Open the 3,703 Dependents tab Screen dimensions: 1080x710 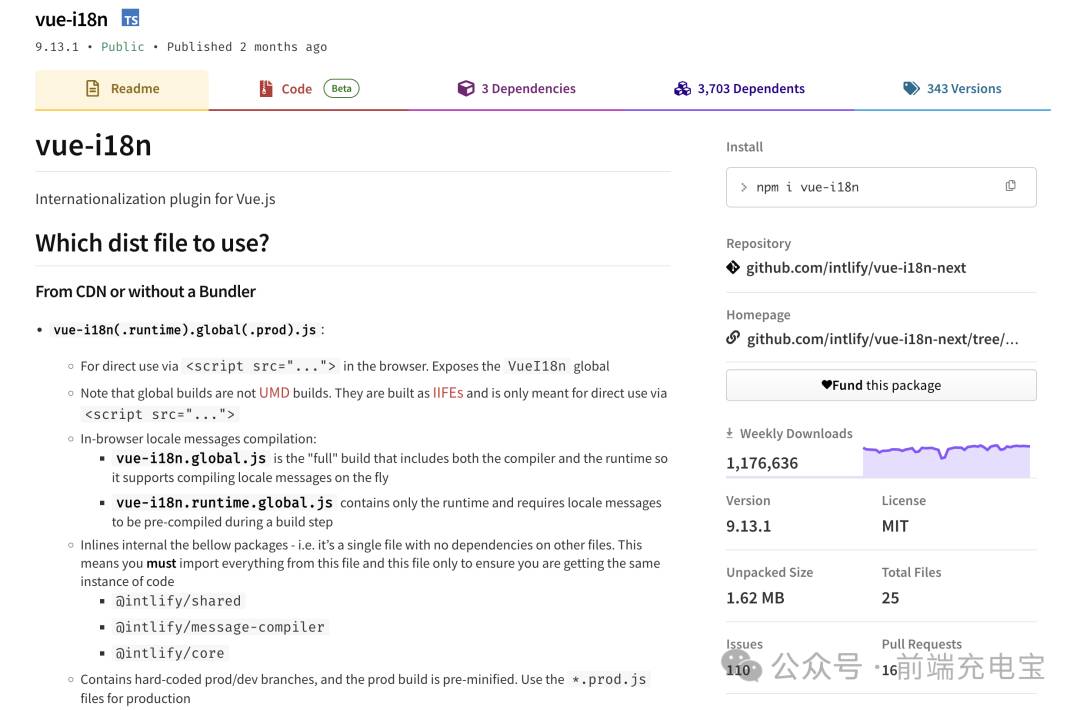(x=739, y=88)
